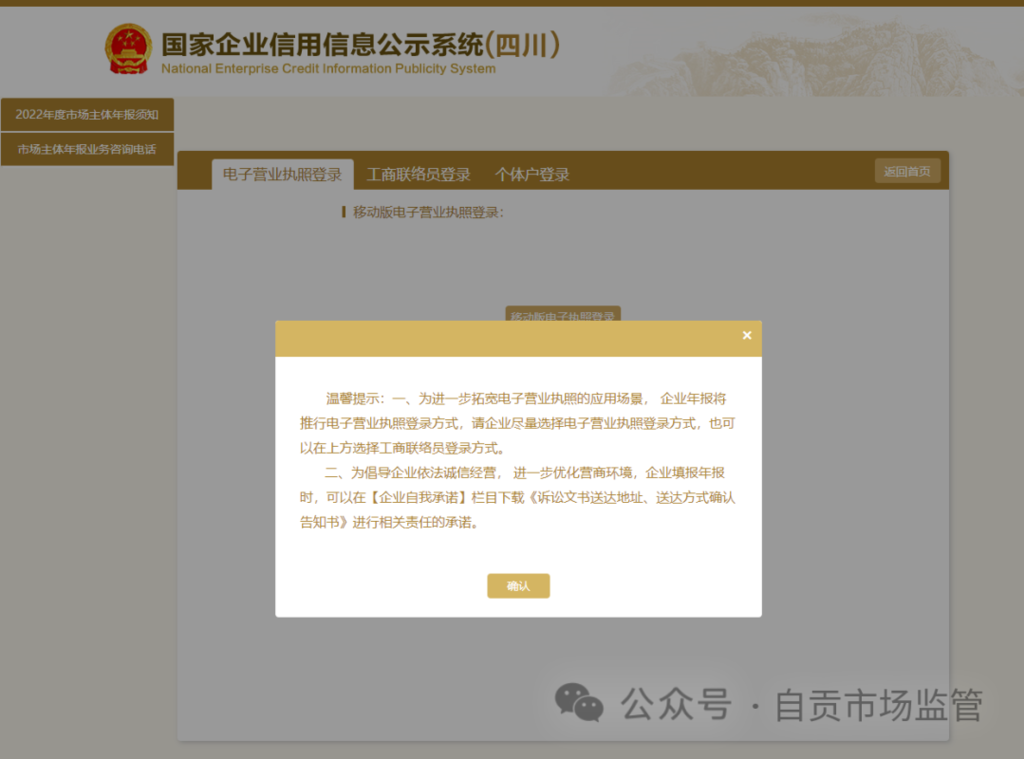Open the 市场主体年报业务咨询电话 sidebar link
This screenshot has height=759, width=1024.
(x=87, y=150)
